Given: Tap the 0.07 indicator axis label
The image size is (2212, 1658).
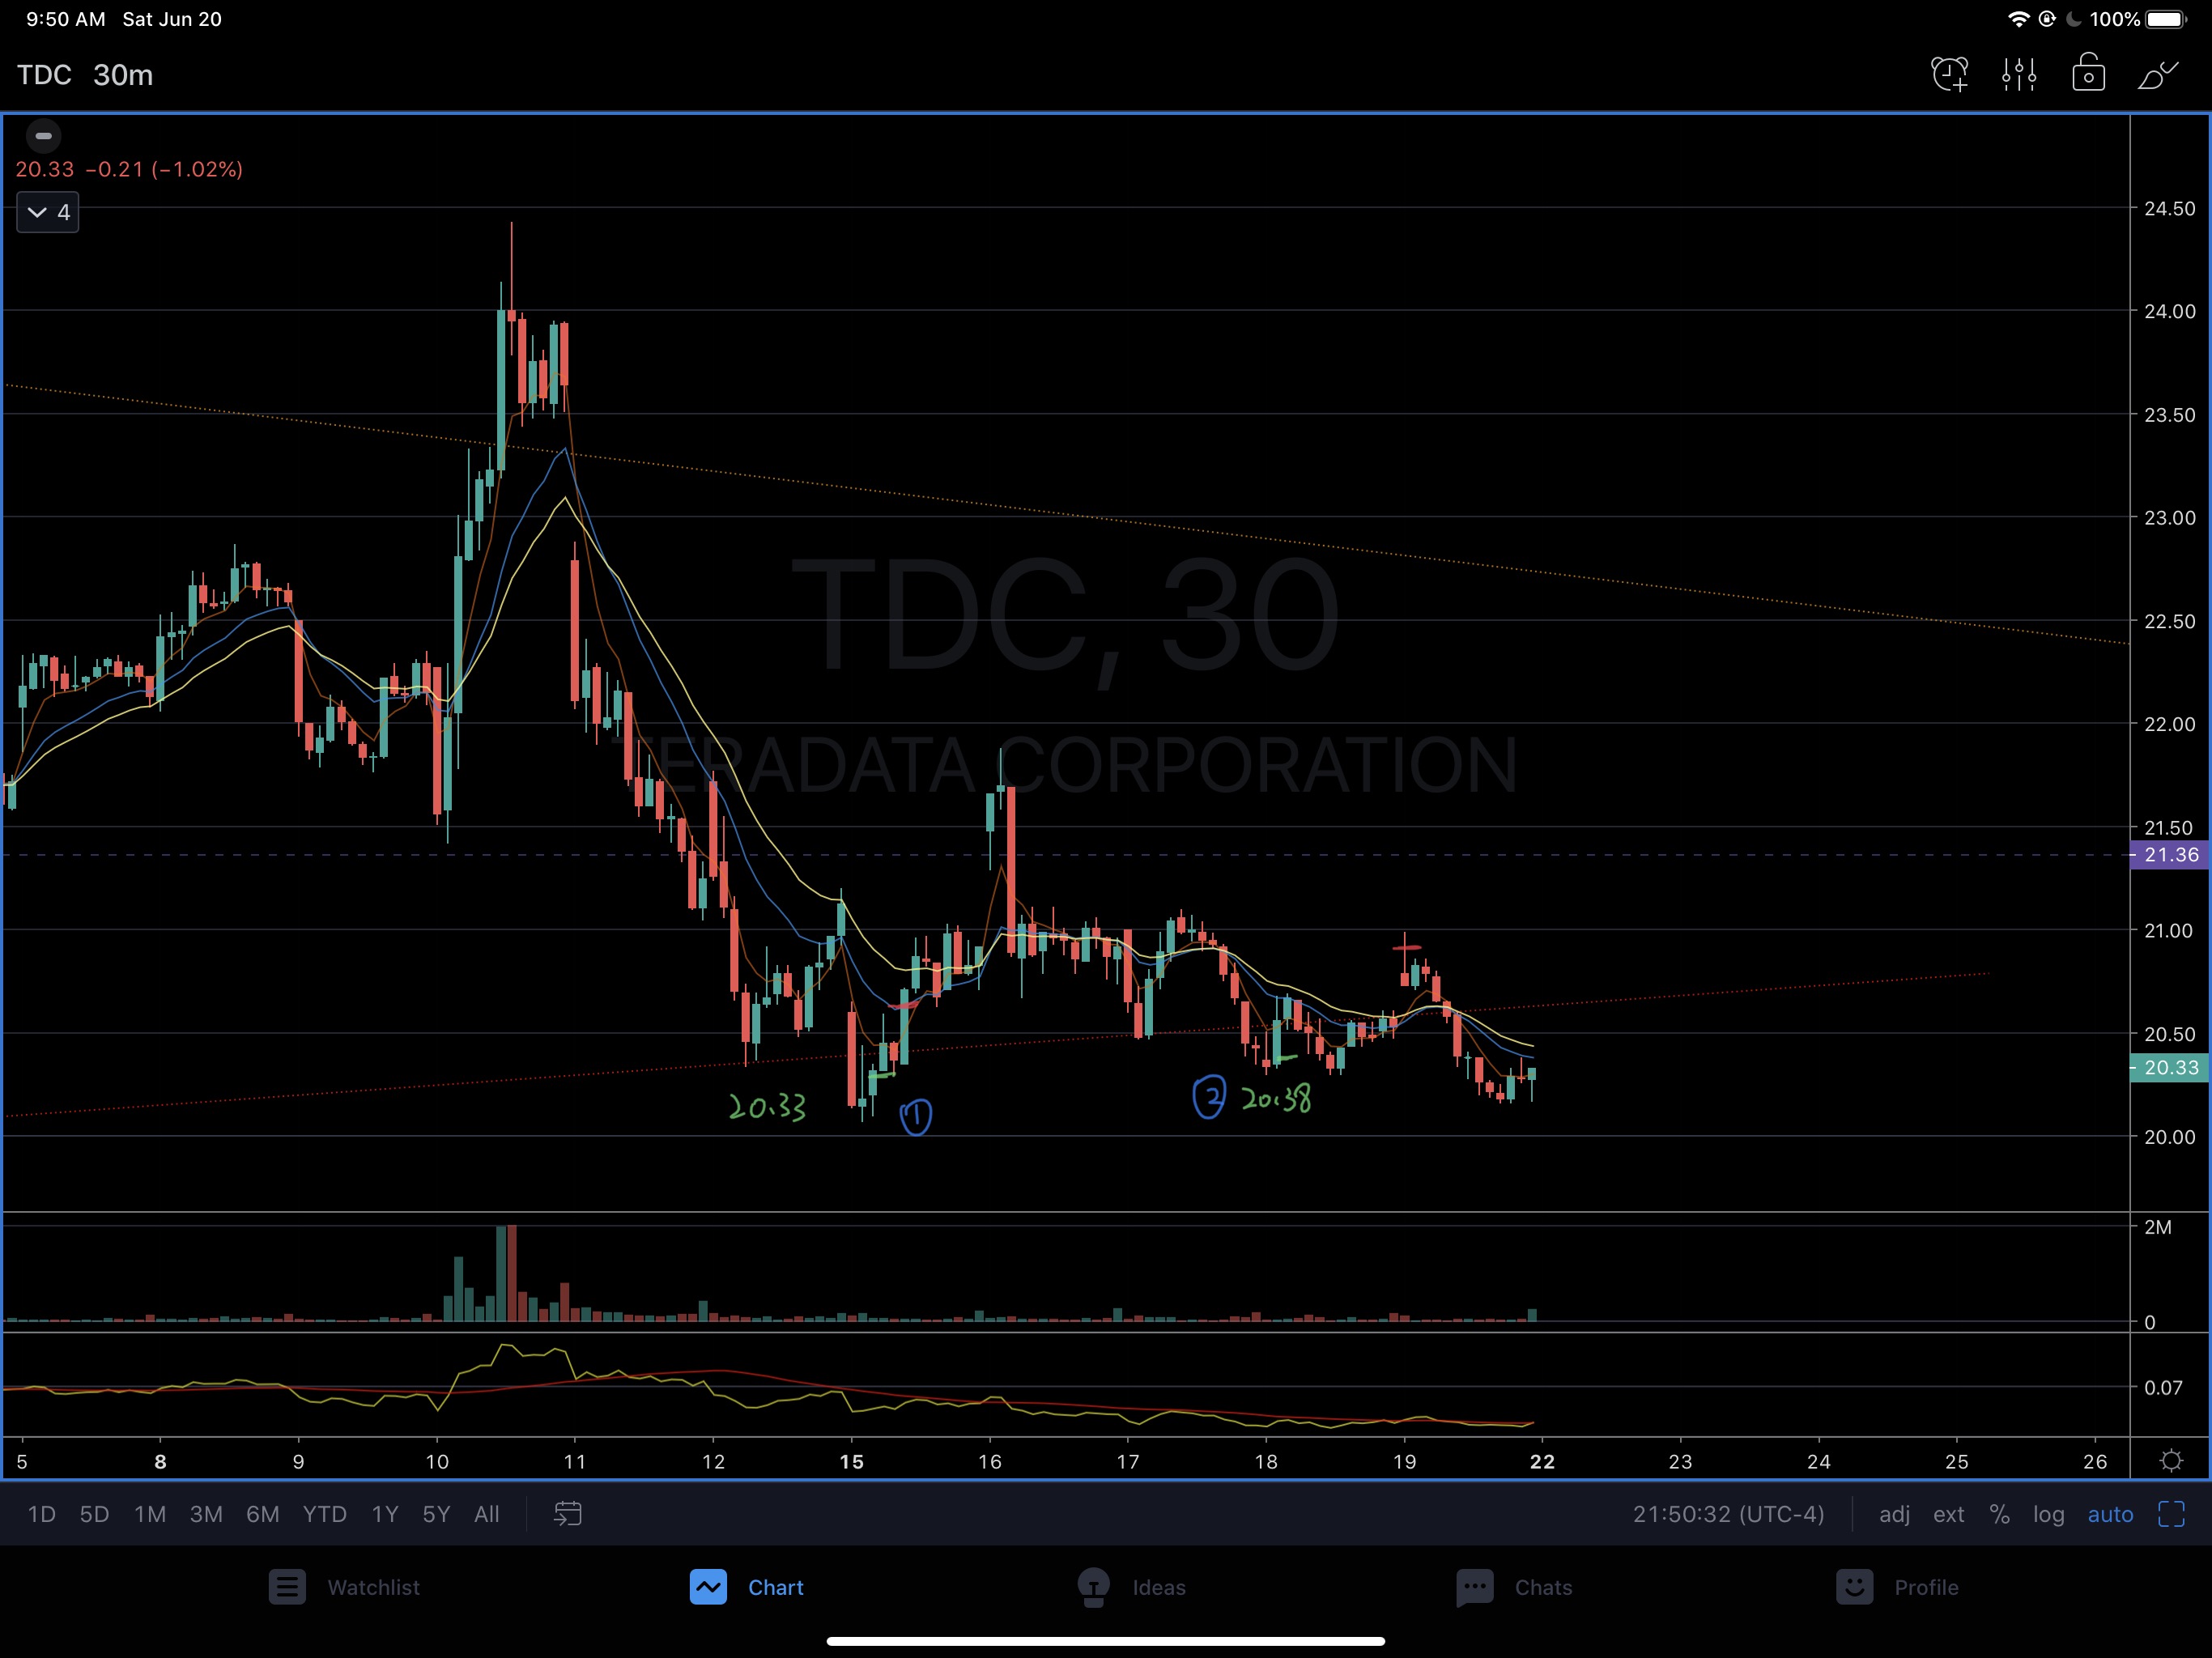Looking at the screenshot, I should pyautogui.click(x=2162, y=1387).
